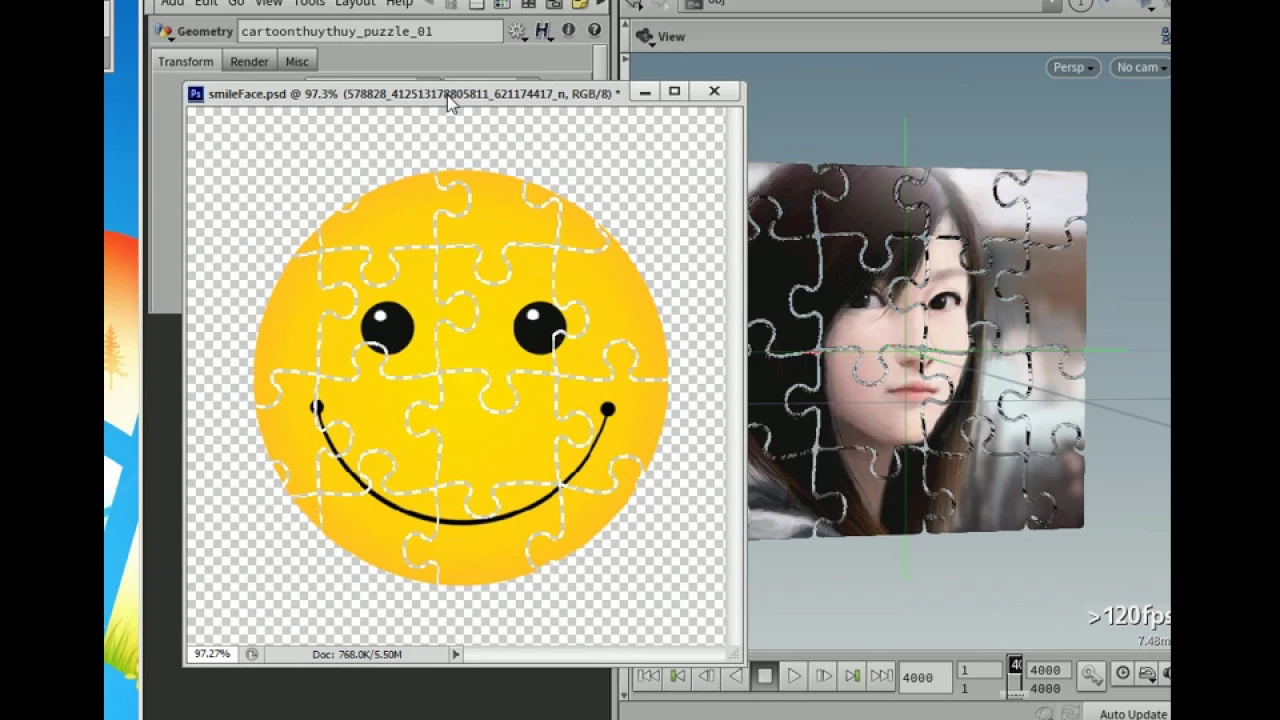Play the animation forward
This screenshot has height=720, width=1280.
794,677
